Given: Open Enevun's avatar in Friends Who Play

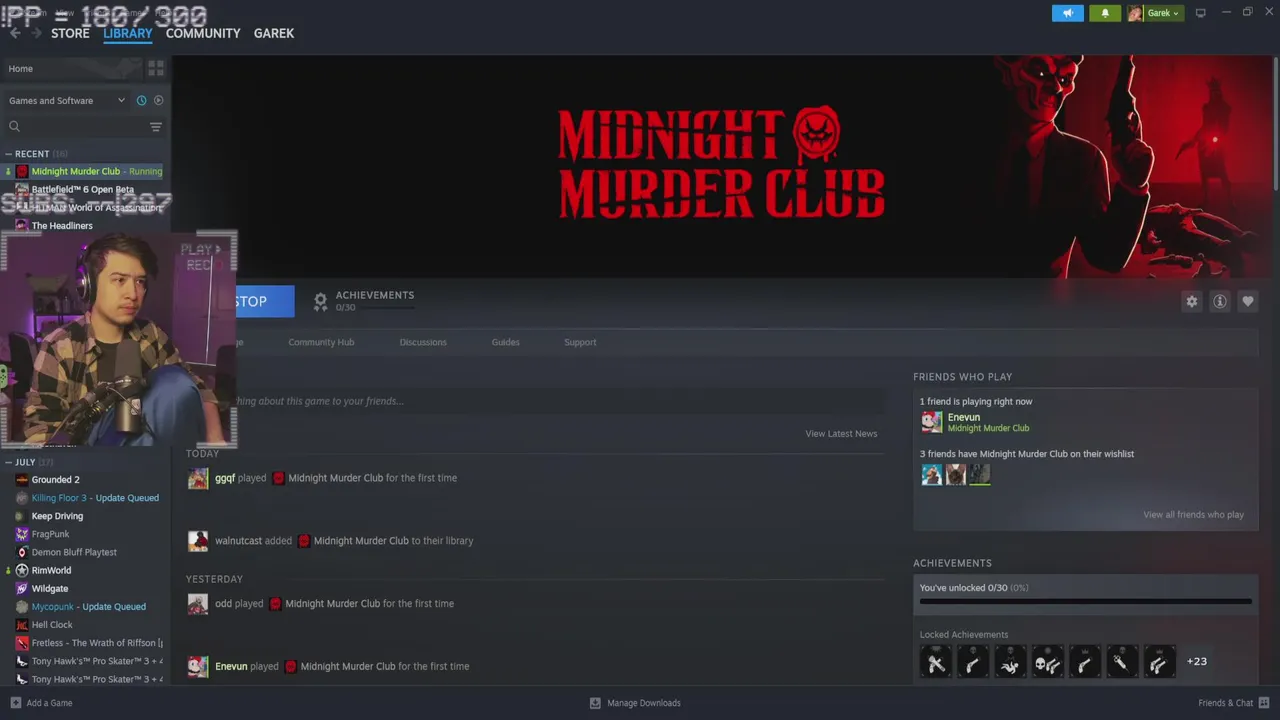Looking at the screenshot, I should click(x=931, y=422).
